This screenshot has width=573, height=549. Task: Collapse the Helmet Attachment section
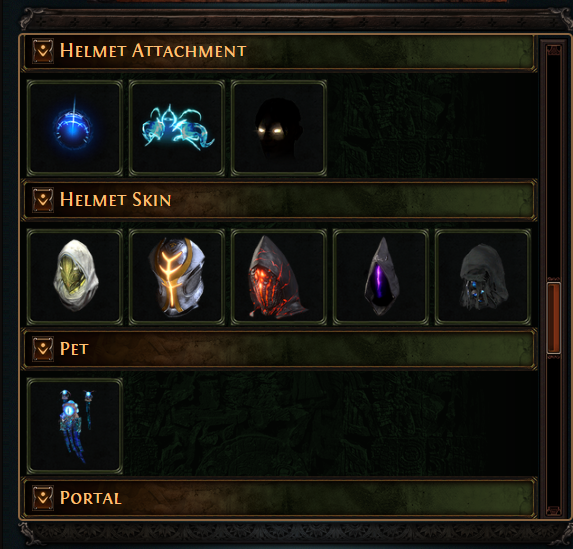tap(43, 51)
